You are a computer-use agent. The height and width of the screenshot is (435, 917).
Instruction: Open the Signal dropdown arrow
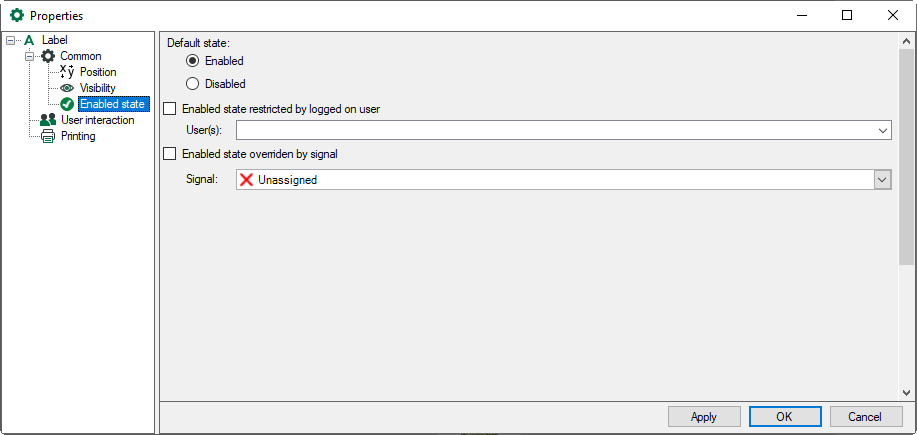[x=882, y=180]
